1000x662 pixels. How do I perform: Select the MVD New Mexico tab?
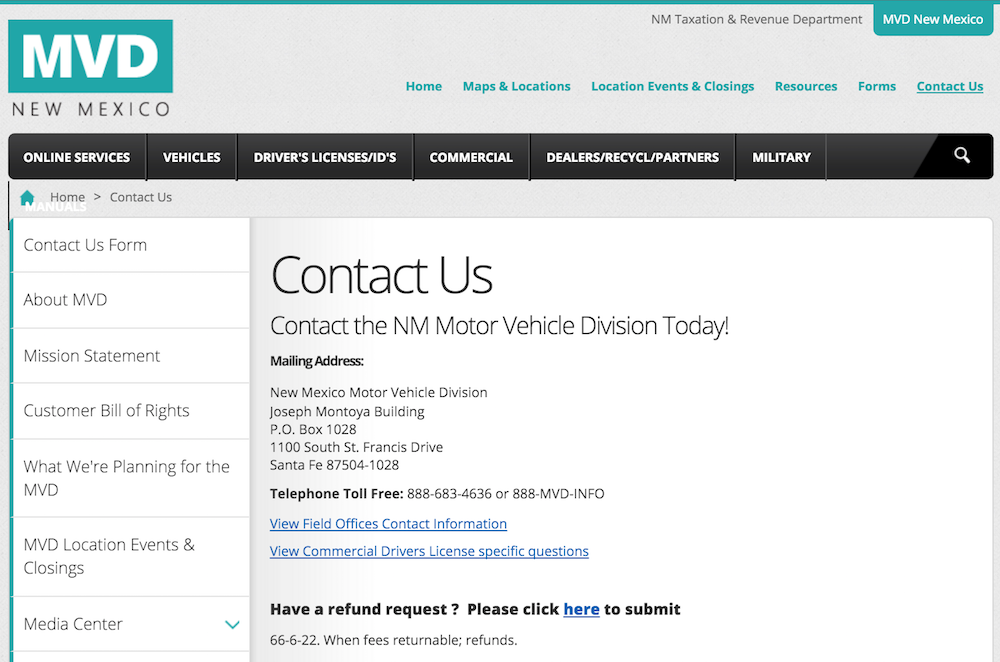932,19
